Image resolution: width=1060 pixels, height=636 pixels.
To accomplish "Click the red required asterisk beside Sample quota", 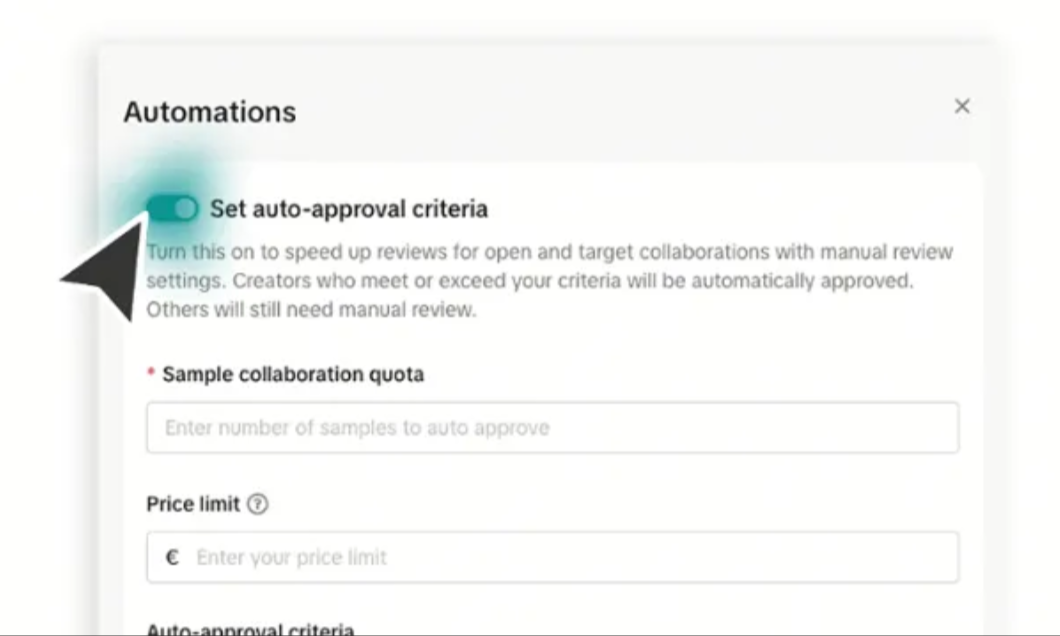I will [151, 374].
